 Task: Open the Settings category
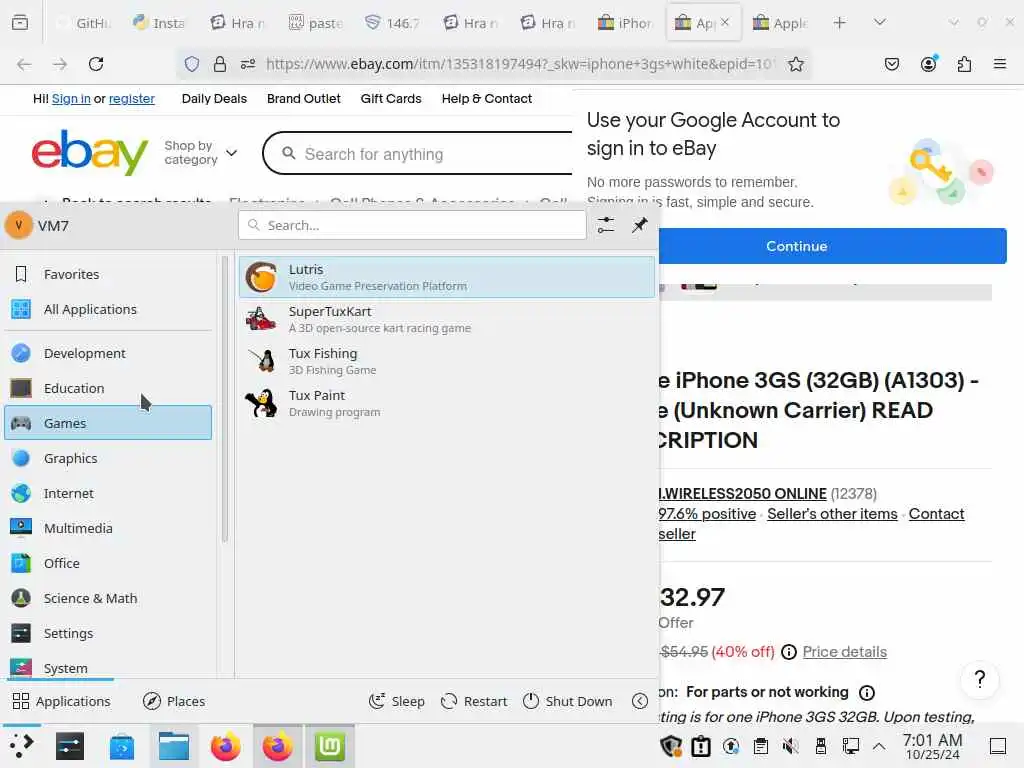coord(108,633)
